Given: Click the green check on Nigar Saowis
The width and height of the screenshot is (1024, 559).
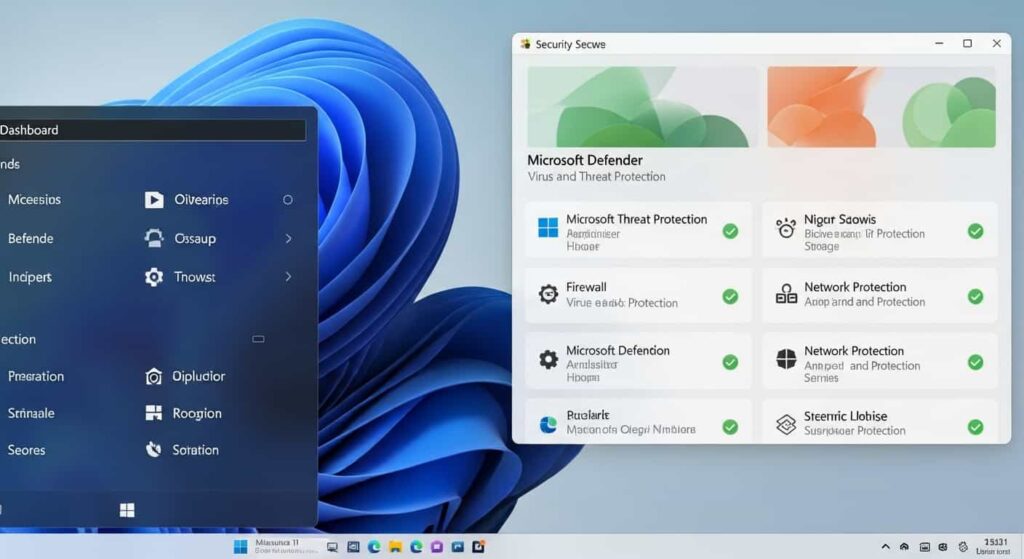Looking at the screenshot, I should [x=976, y=231].
